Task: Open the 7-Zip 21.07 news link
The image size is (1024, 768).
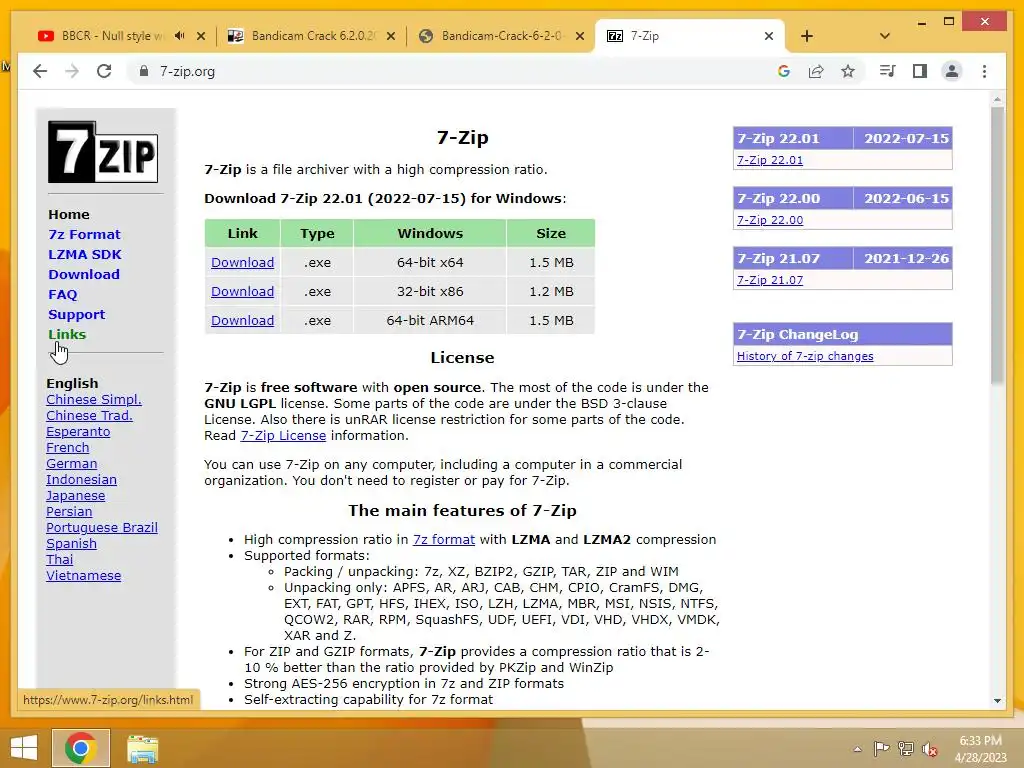Action: (770, 280)
